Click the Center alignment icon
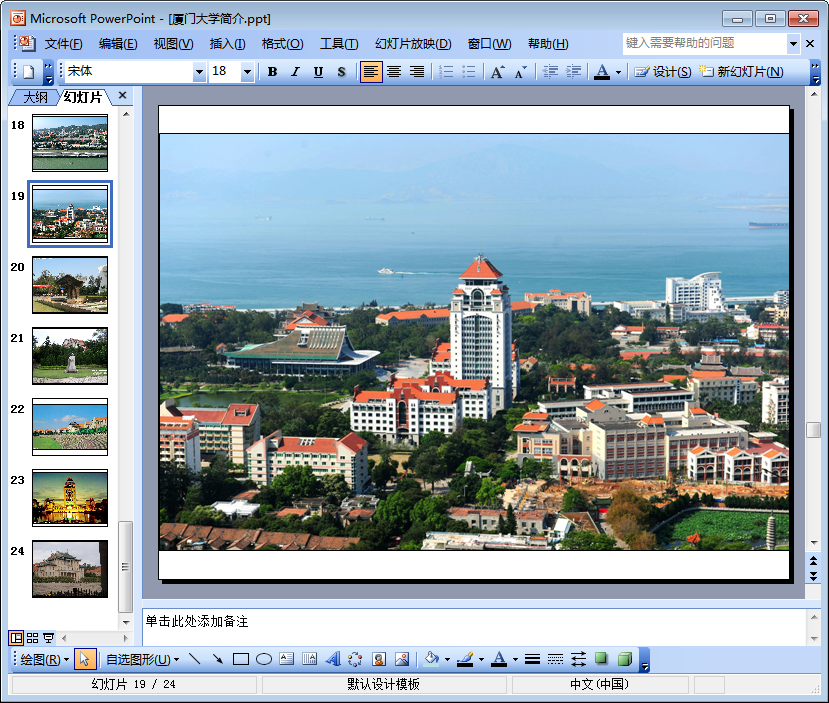Image resolution: width=829 pixels, height=703 pixels. (x=394, y=72)
